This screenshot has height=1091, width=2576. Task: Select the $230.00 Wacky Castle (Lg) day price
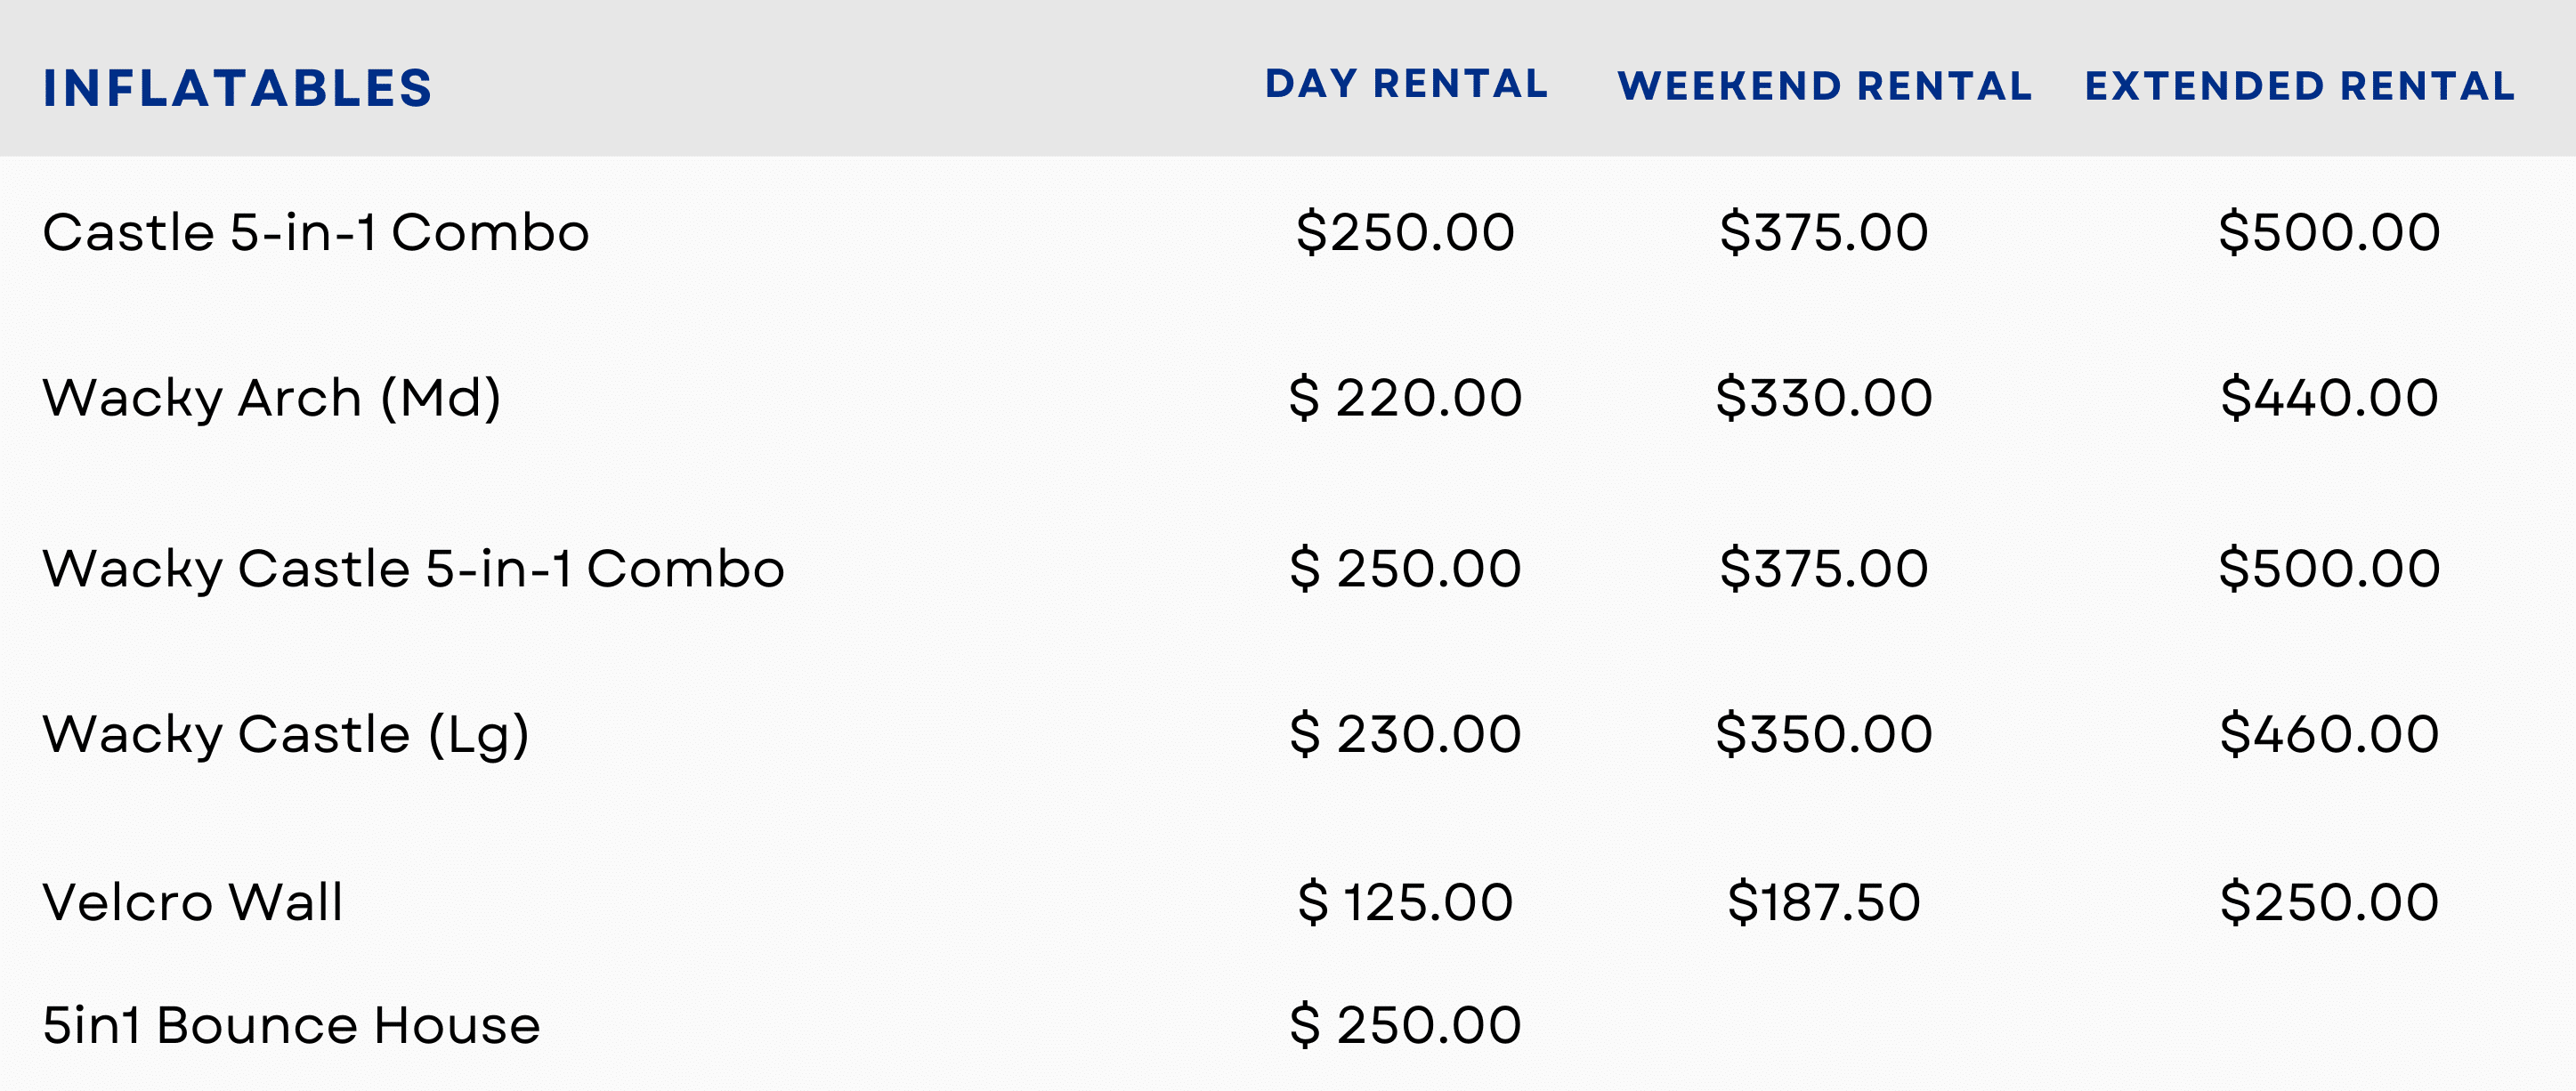click(x=1405, y=735)
